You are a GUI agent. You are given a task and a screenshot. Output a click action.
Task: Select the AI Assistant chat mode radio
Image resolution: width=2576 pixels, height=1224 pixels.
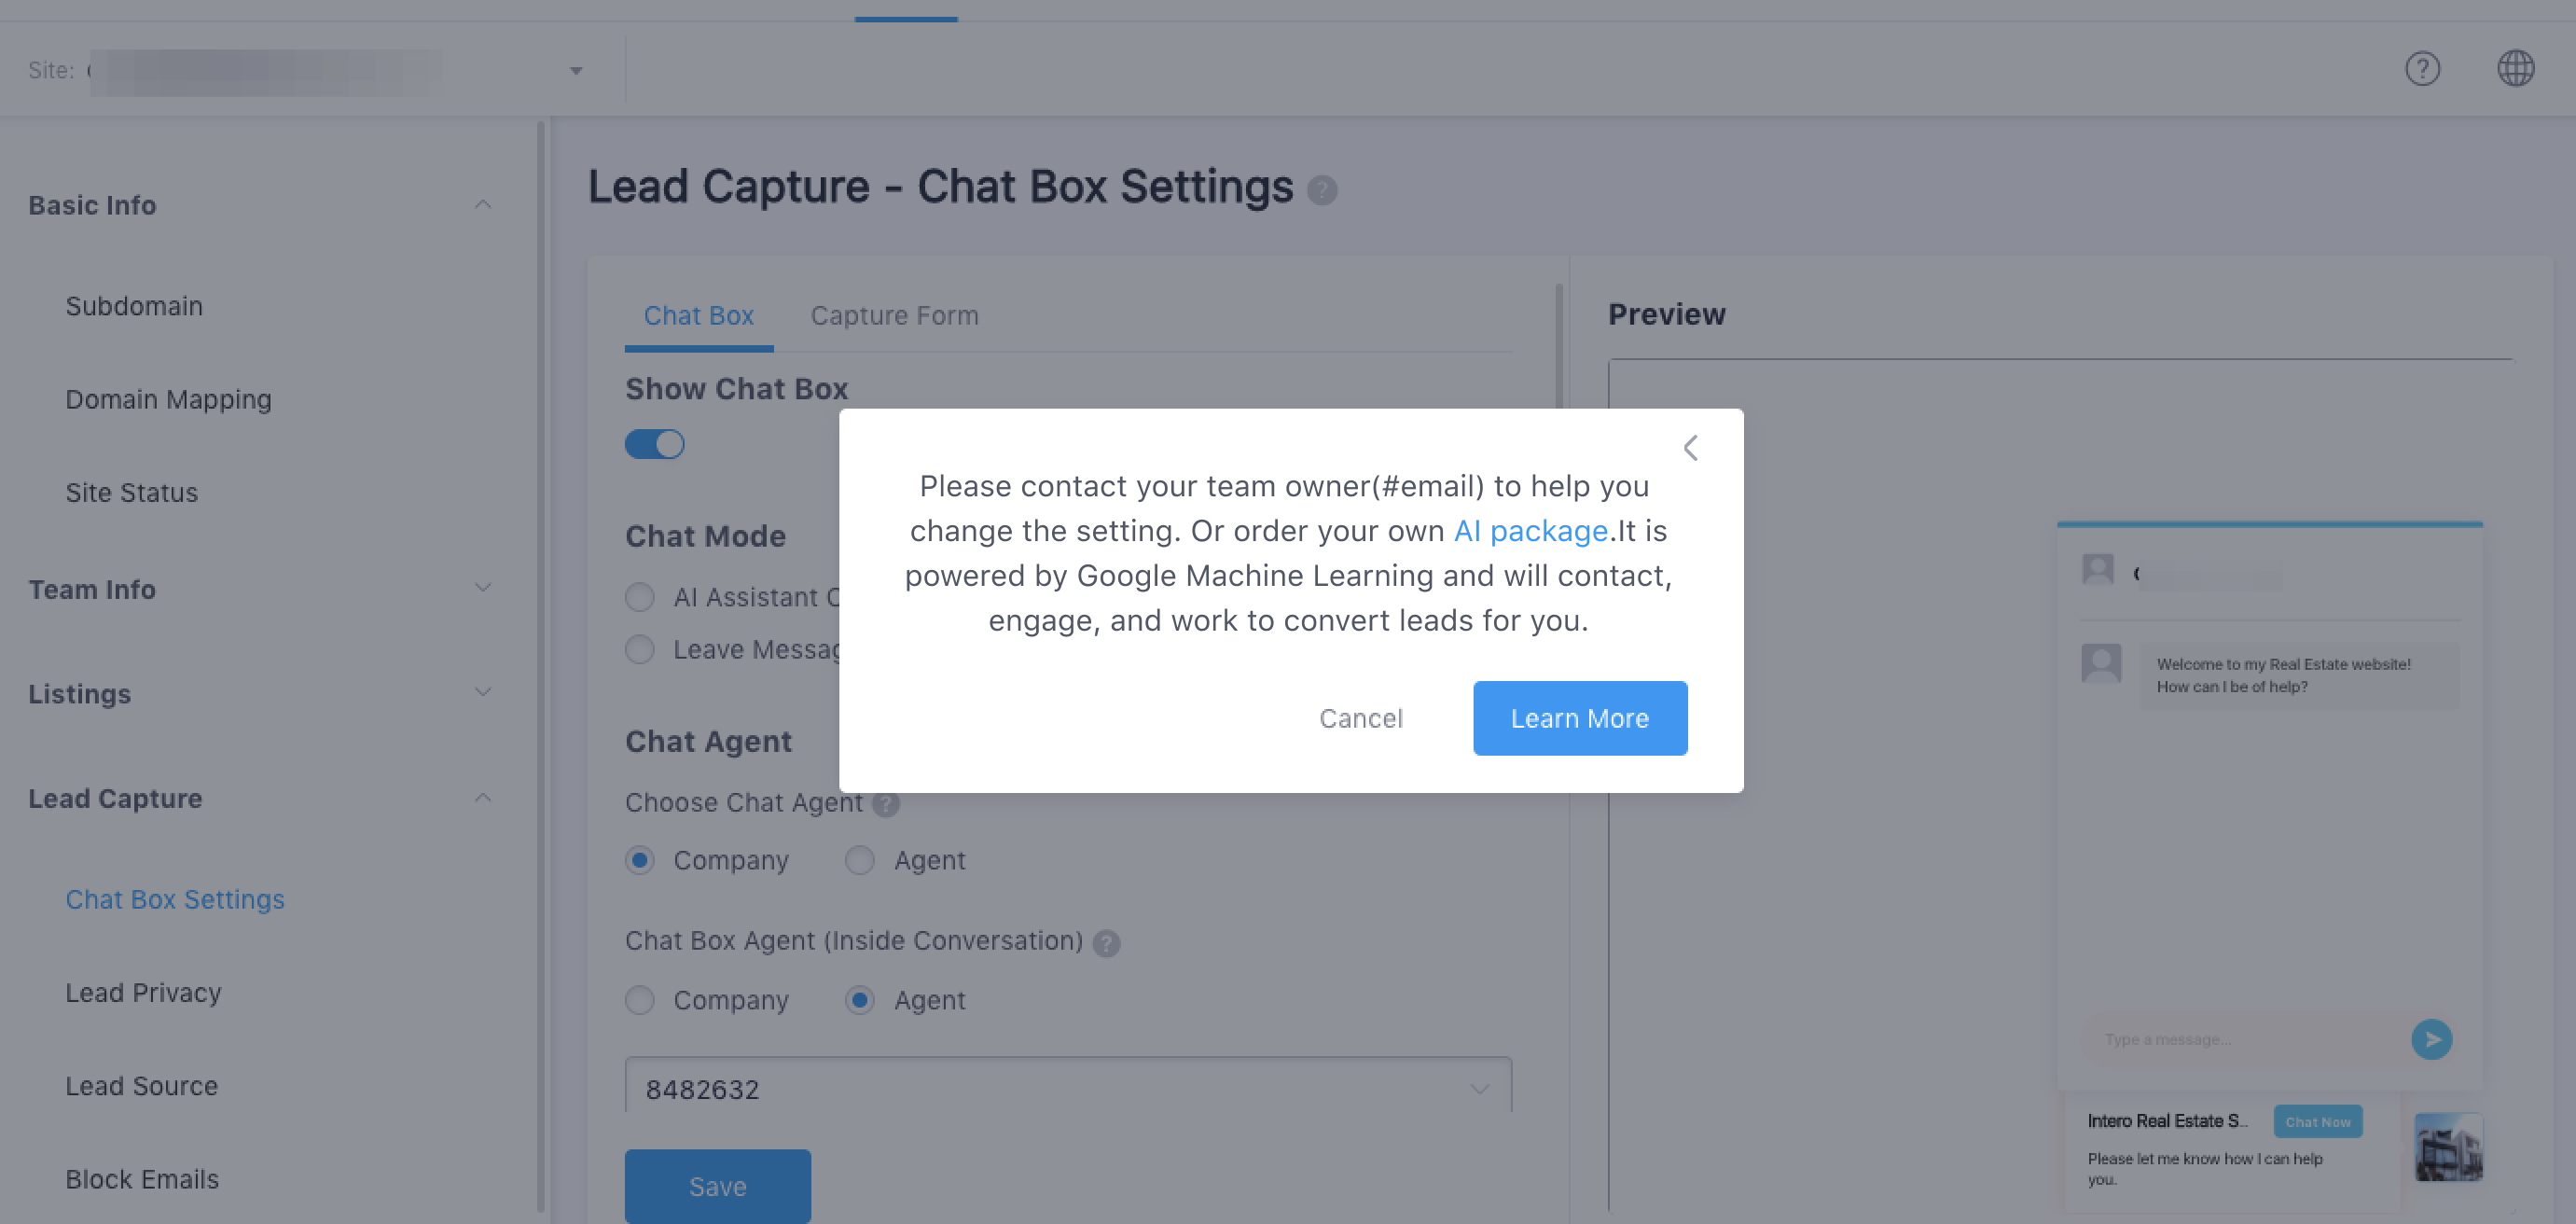point(640,597)
